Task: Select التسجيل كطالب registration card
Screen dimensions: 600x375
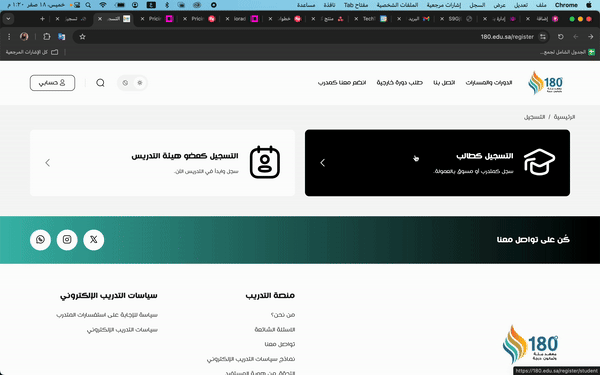Action: click(437, 163)
